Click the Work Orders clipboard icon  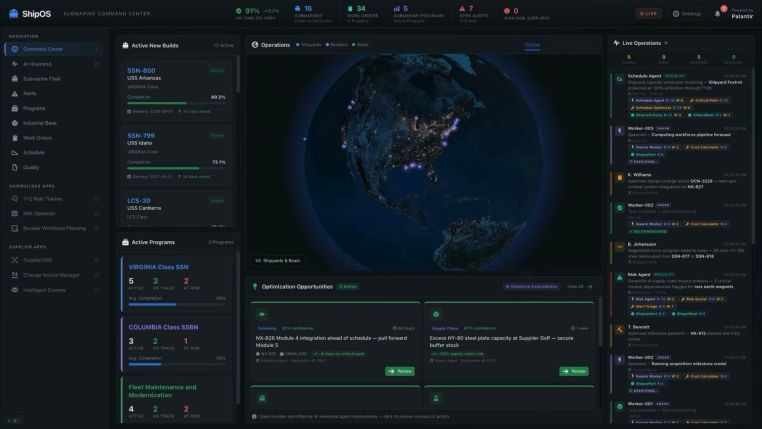click(12, 137)
